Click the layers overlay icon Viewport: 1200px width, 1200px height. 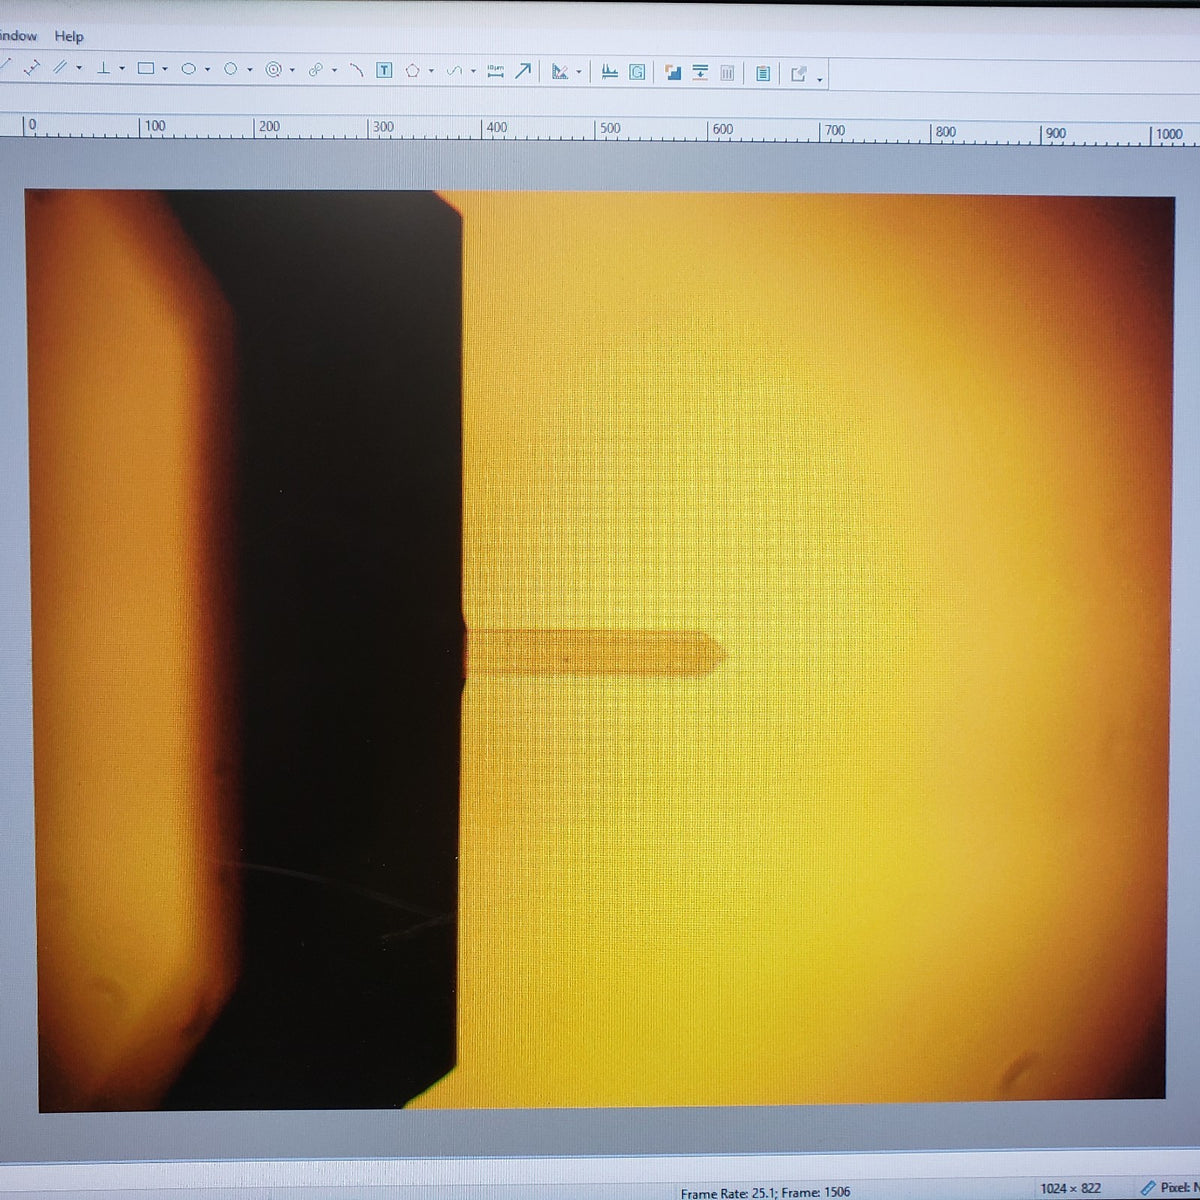coord(673,72)
